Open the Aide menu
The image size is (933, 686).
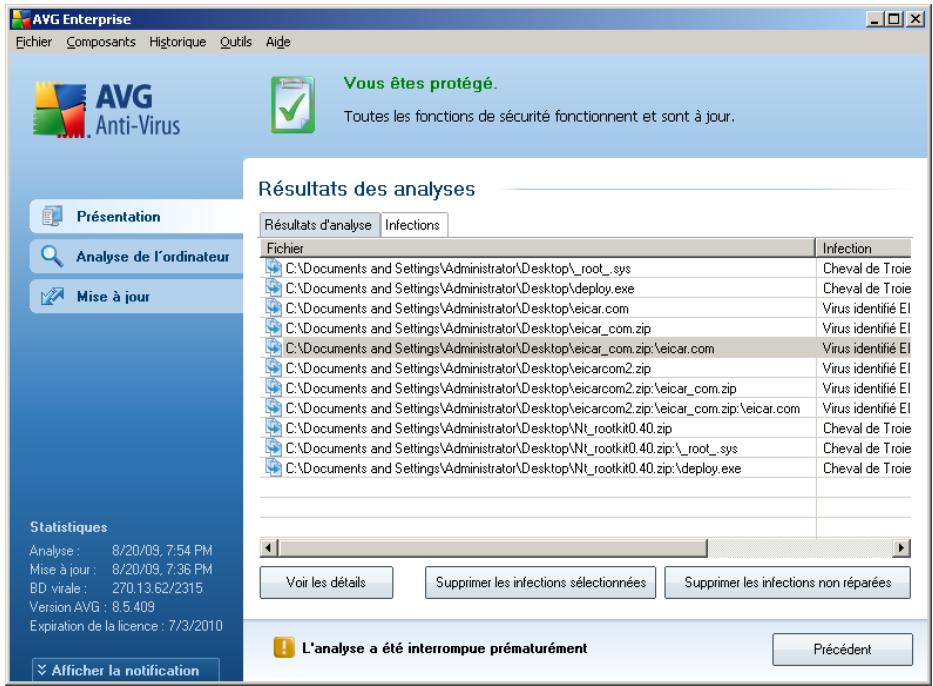pos(278,42)
